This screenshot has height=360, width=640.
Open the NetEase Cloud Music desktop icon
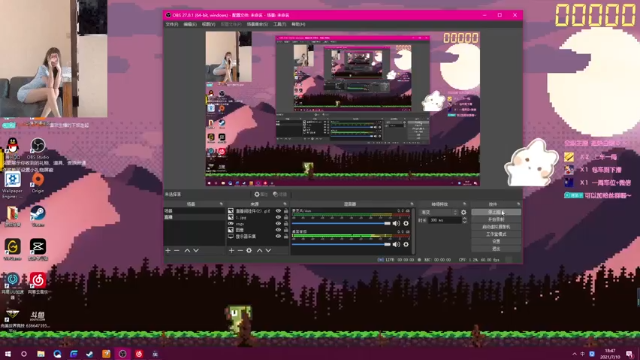point(38,283)
